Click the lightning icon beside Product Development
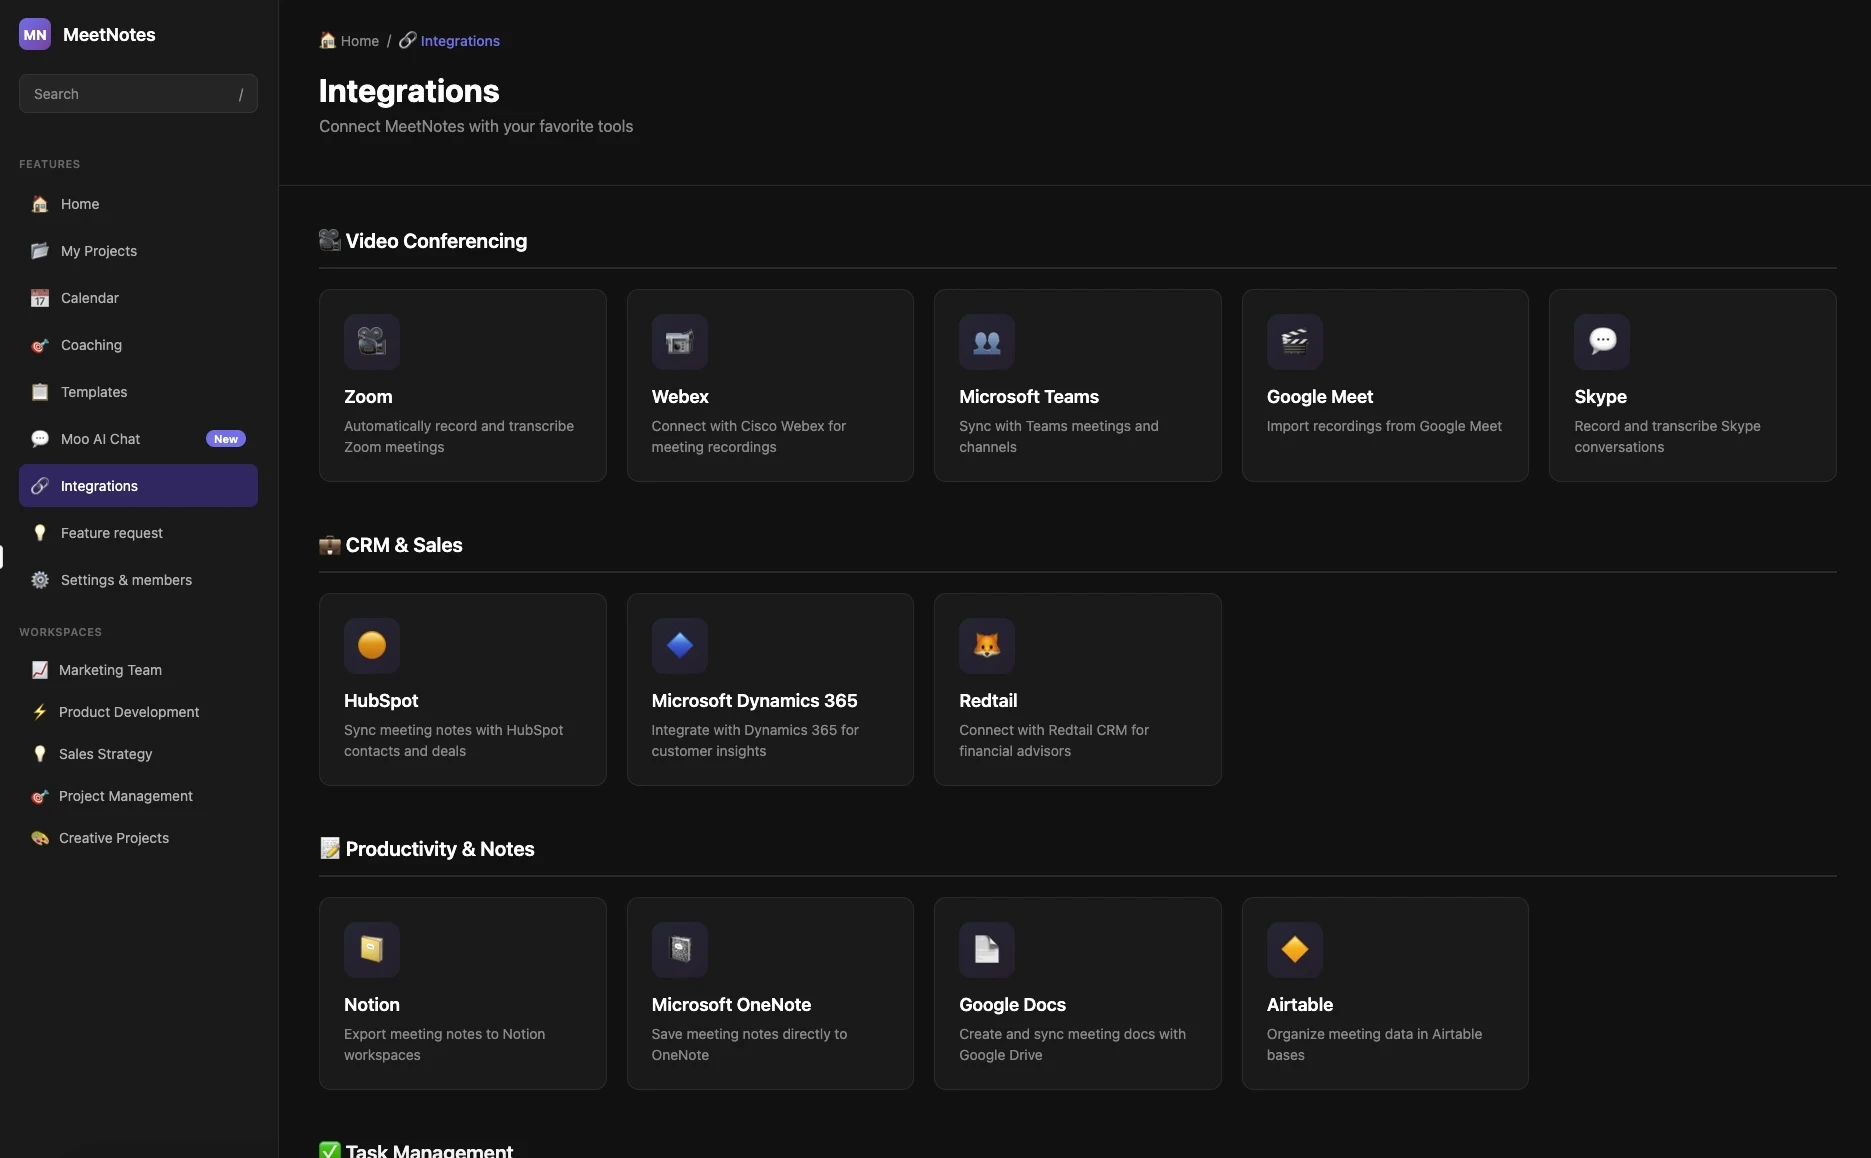The height and width of the screenshot is (1158, 1871). pyautogui.click(x=40, y=712)
